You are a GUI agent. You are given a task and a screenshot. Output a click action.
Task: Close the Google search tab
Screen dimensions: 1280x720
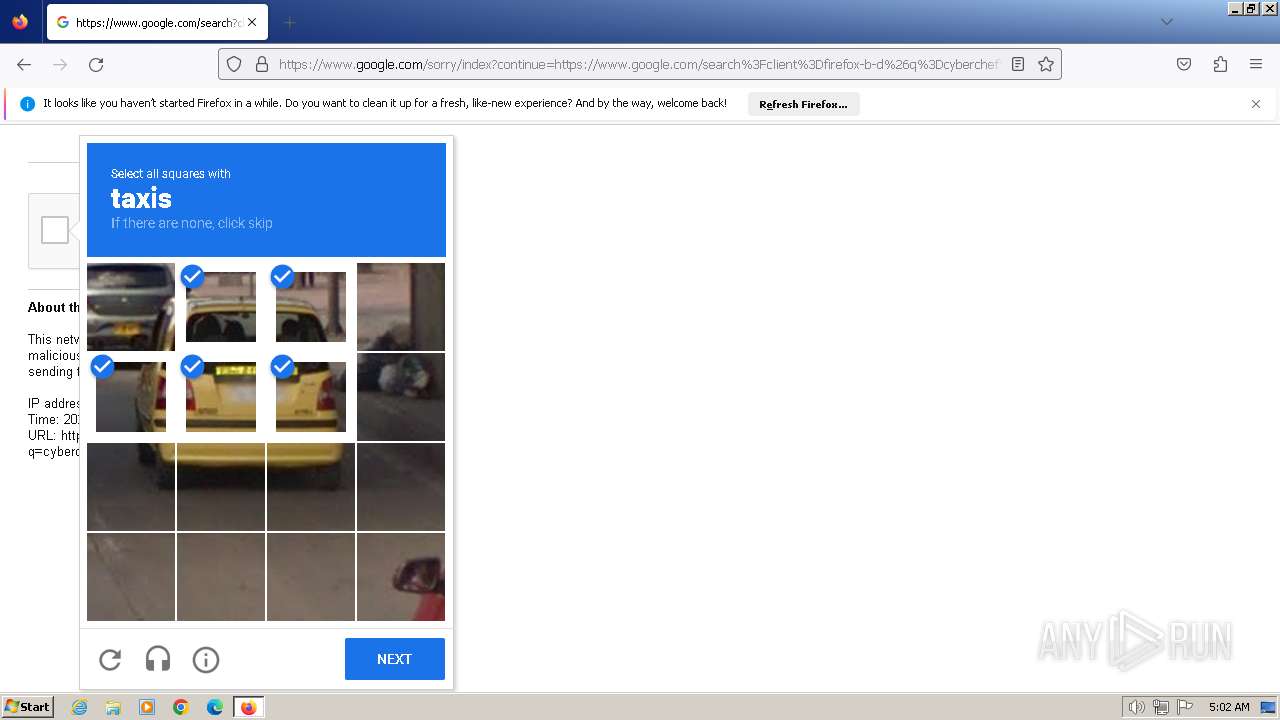(x=252, y=22)
